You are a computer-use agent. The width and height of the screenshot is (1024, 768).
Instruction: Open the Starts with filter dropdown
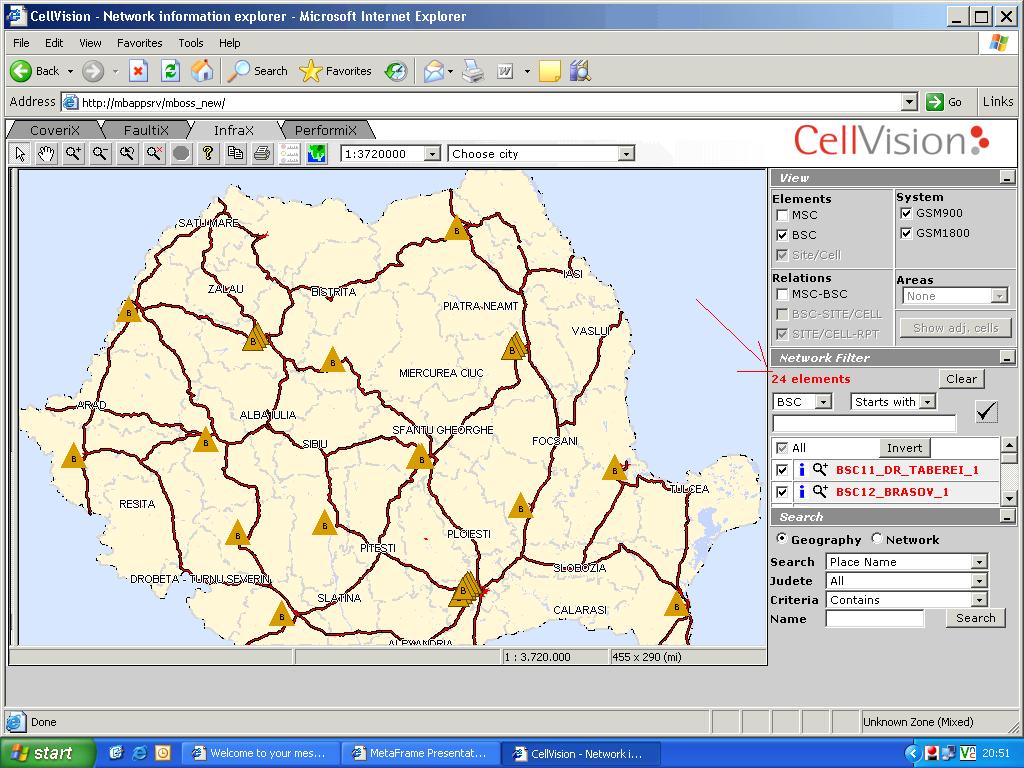927,402
